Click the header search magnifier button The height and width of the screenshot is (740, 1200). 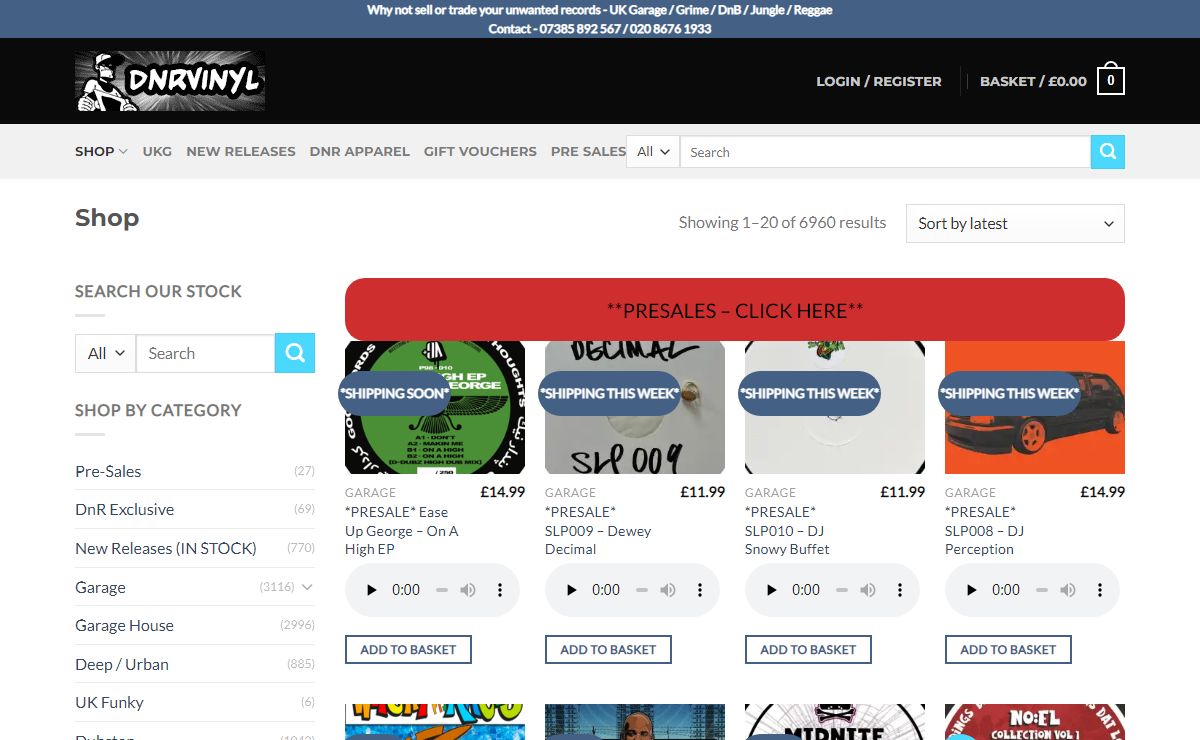coord(1108,152)
